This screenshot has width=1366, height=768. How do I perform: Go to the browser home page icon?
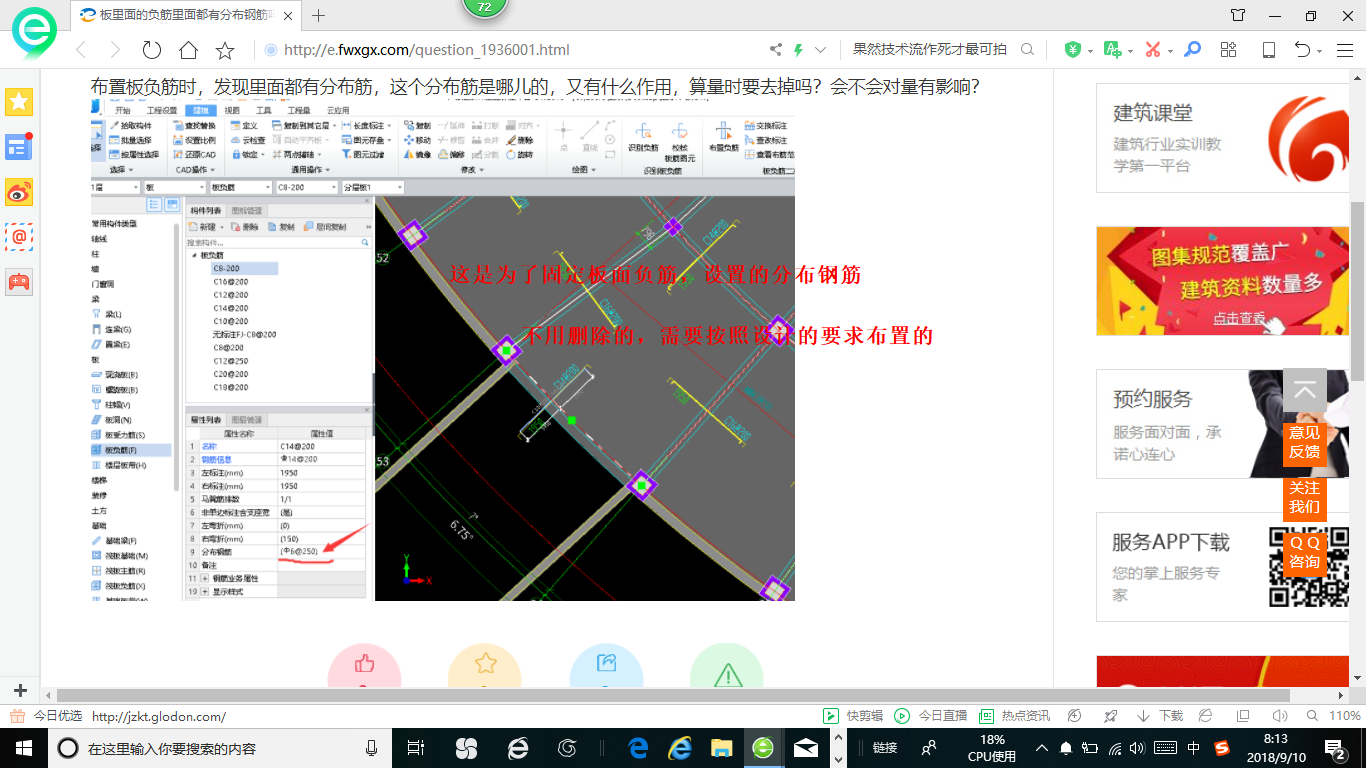[x=188, y=50]
